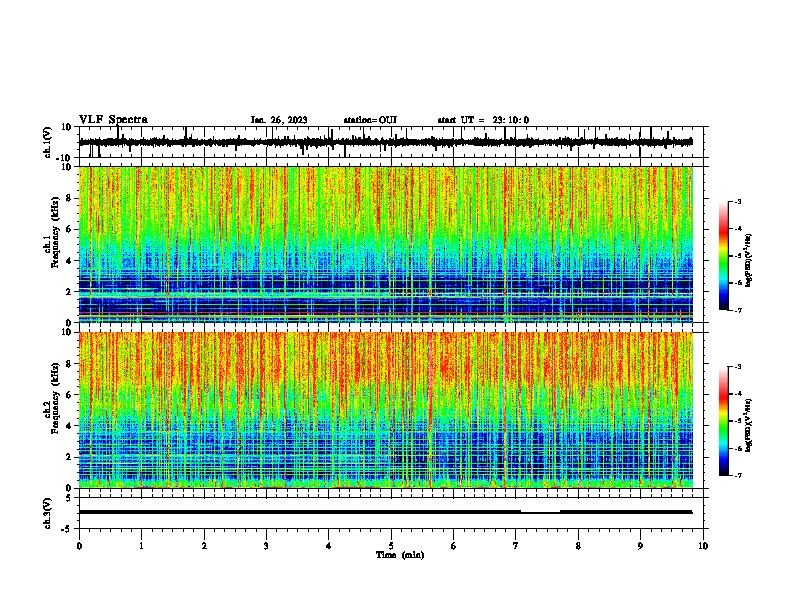792x612 pixels.
Task: Click the "Time (min)" x-axis label
Action: 400,555
